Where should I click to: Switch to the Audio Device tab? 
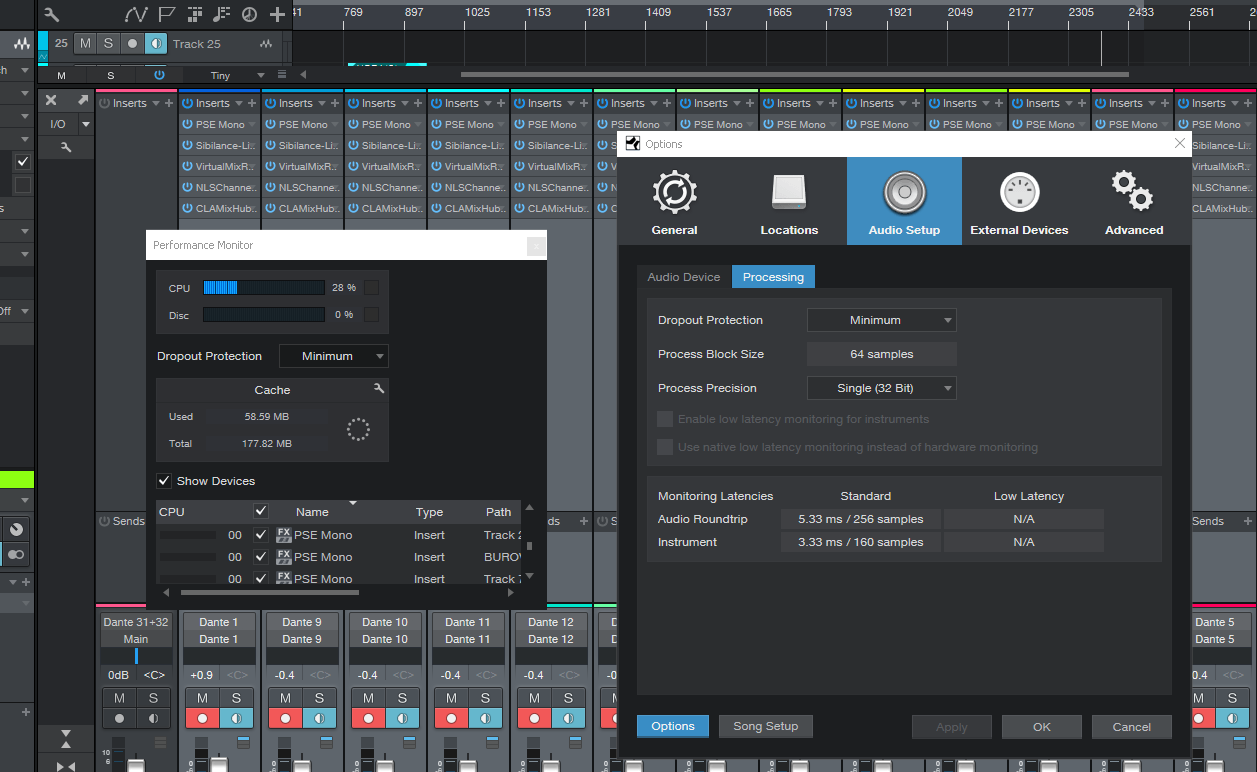(684, 277)
